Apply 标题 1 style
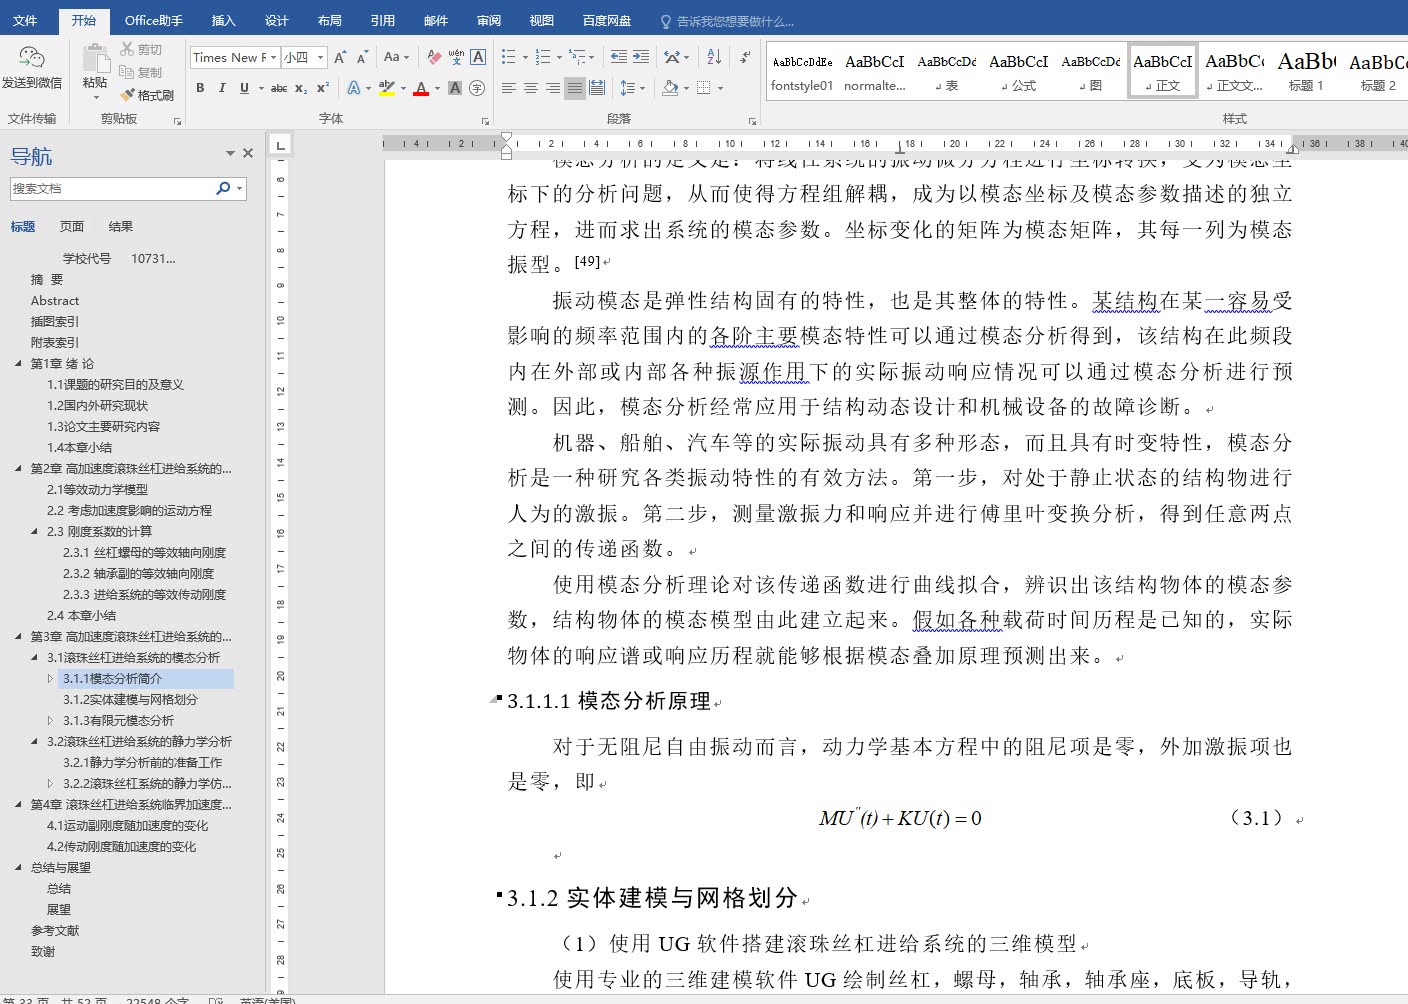This screenshot has width=1408, height=1004. [1306, 71]
